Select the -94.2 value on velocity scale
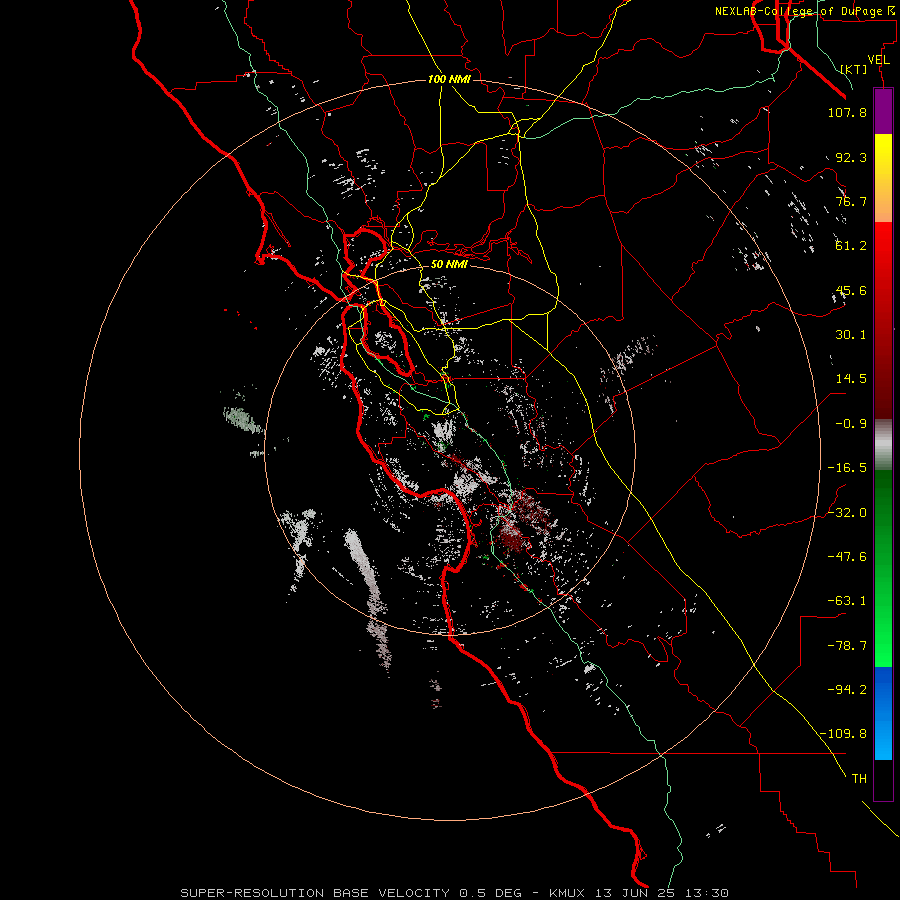The height and width of the screenshot is (900, 900). pyautogui.click(x=847, y=689)
